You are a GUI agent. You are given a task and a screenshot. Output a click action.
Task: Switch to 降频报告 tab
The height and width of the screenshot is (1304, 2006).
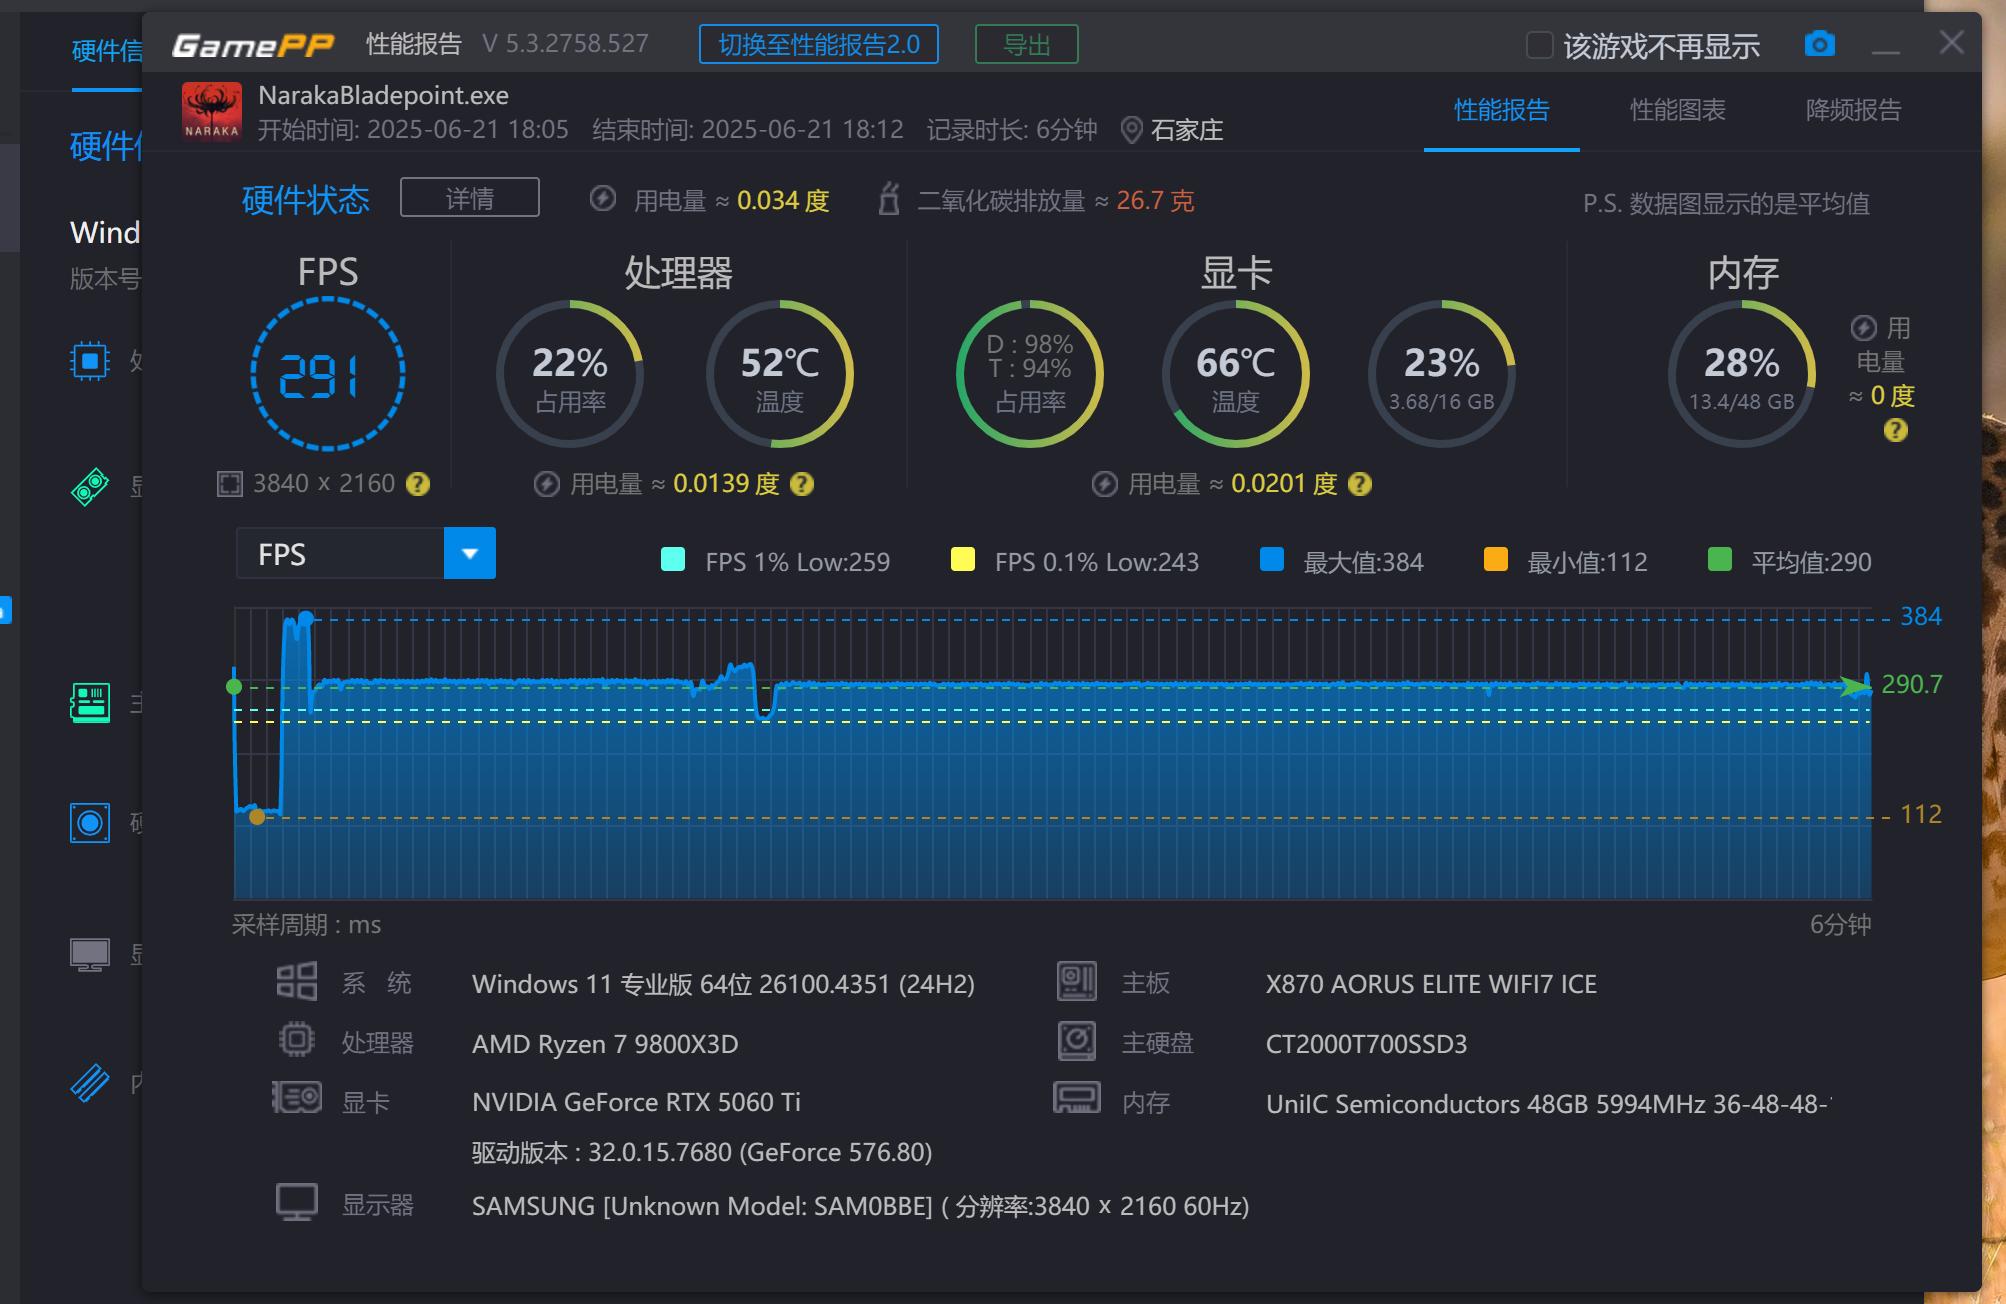1853,110
